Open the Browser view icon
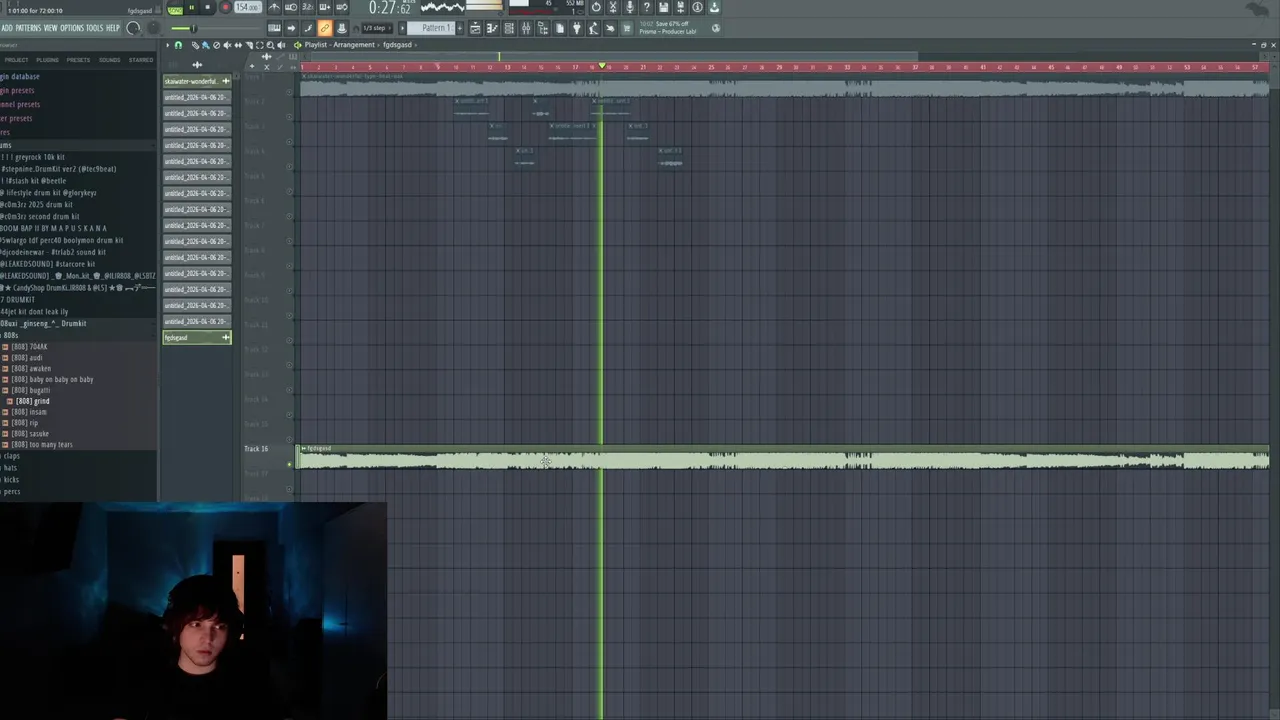 [543, 28]
